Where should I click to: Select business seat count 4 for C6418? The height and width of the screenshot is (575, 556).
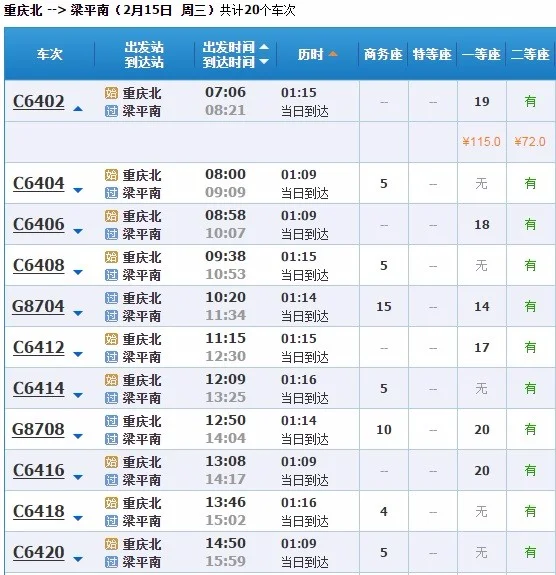click(384, 512)
